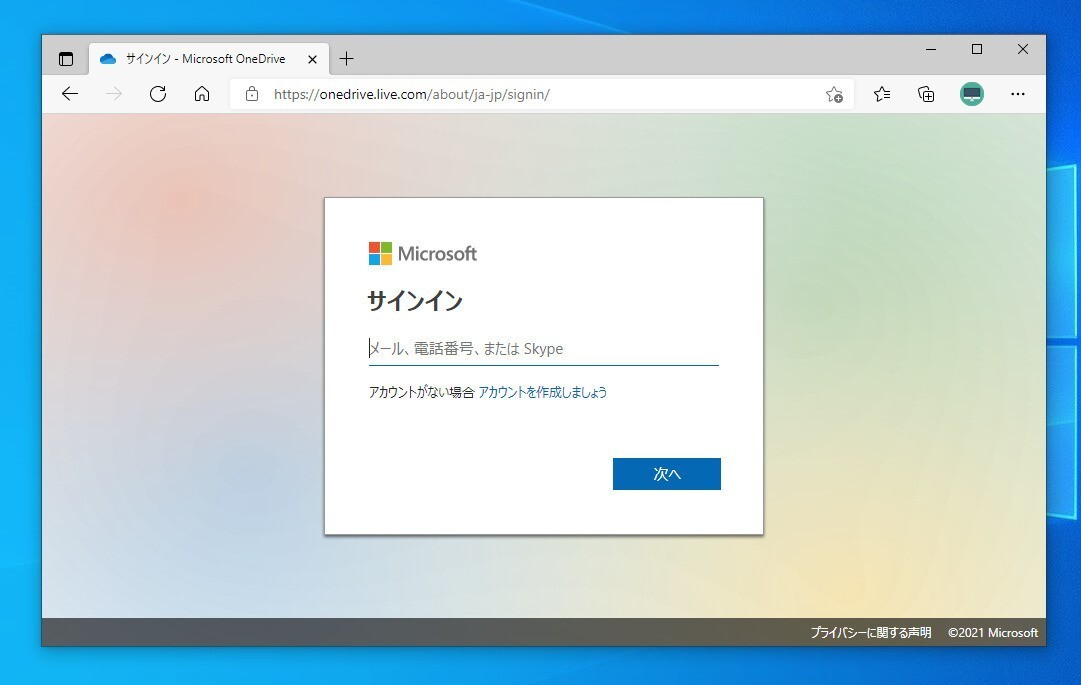Viewport: 1081px width, 685px height.
Task: Open the Collections panel
Action: tap(926, 94)
